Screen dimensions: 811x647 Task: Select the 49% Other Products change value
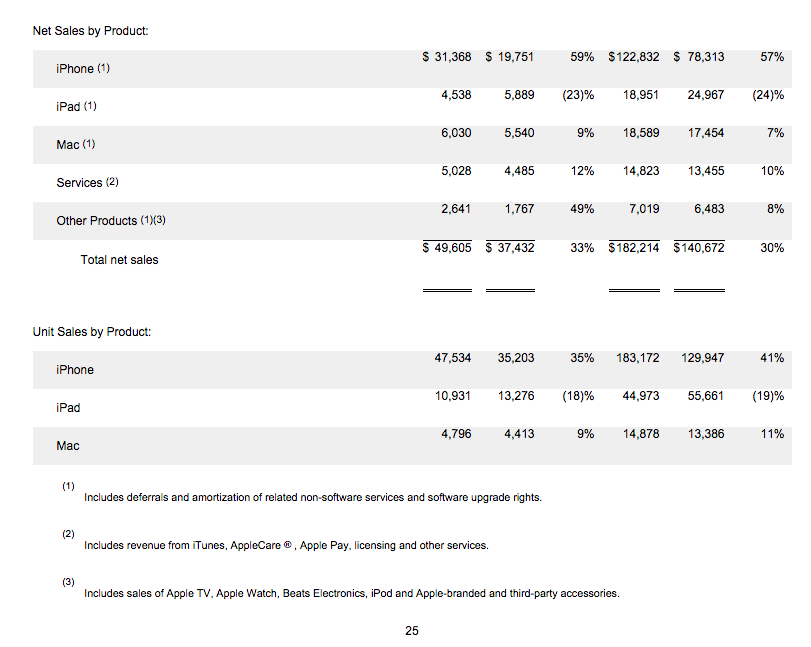coord(582,209)
